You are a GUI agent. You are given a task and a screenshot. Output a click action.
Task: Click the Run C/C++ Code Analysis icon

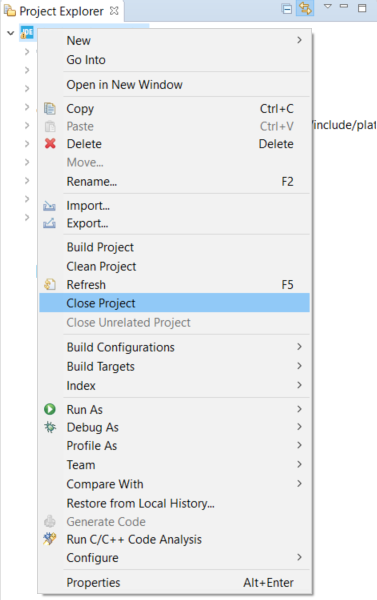coord(50,539)
